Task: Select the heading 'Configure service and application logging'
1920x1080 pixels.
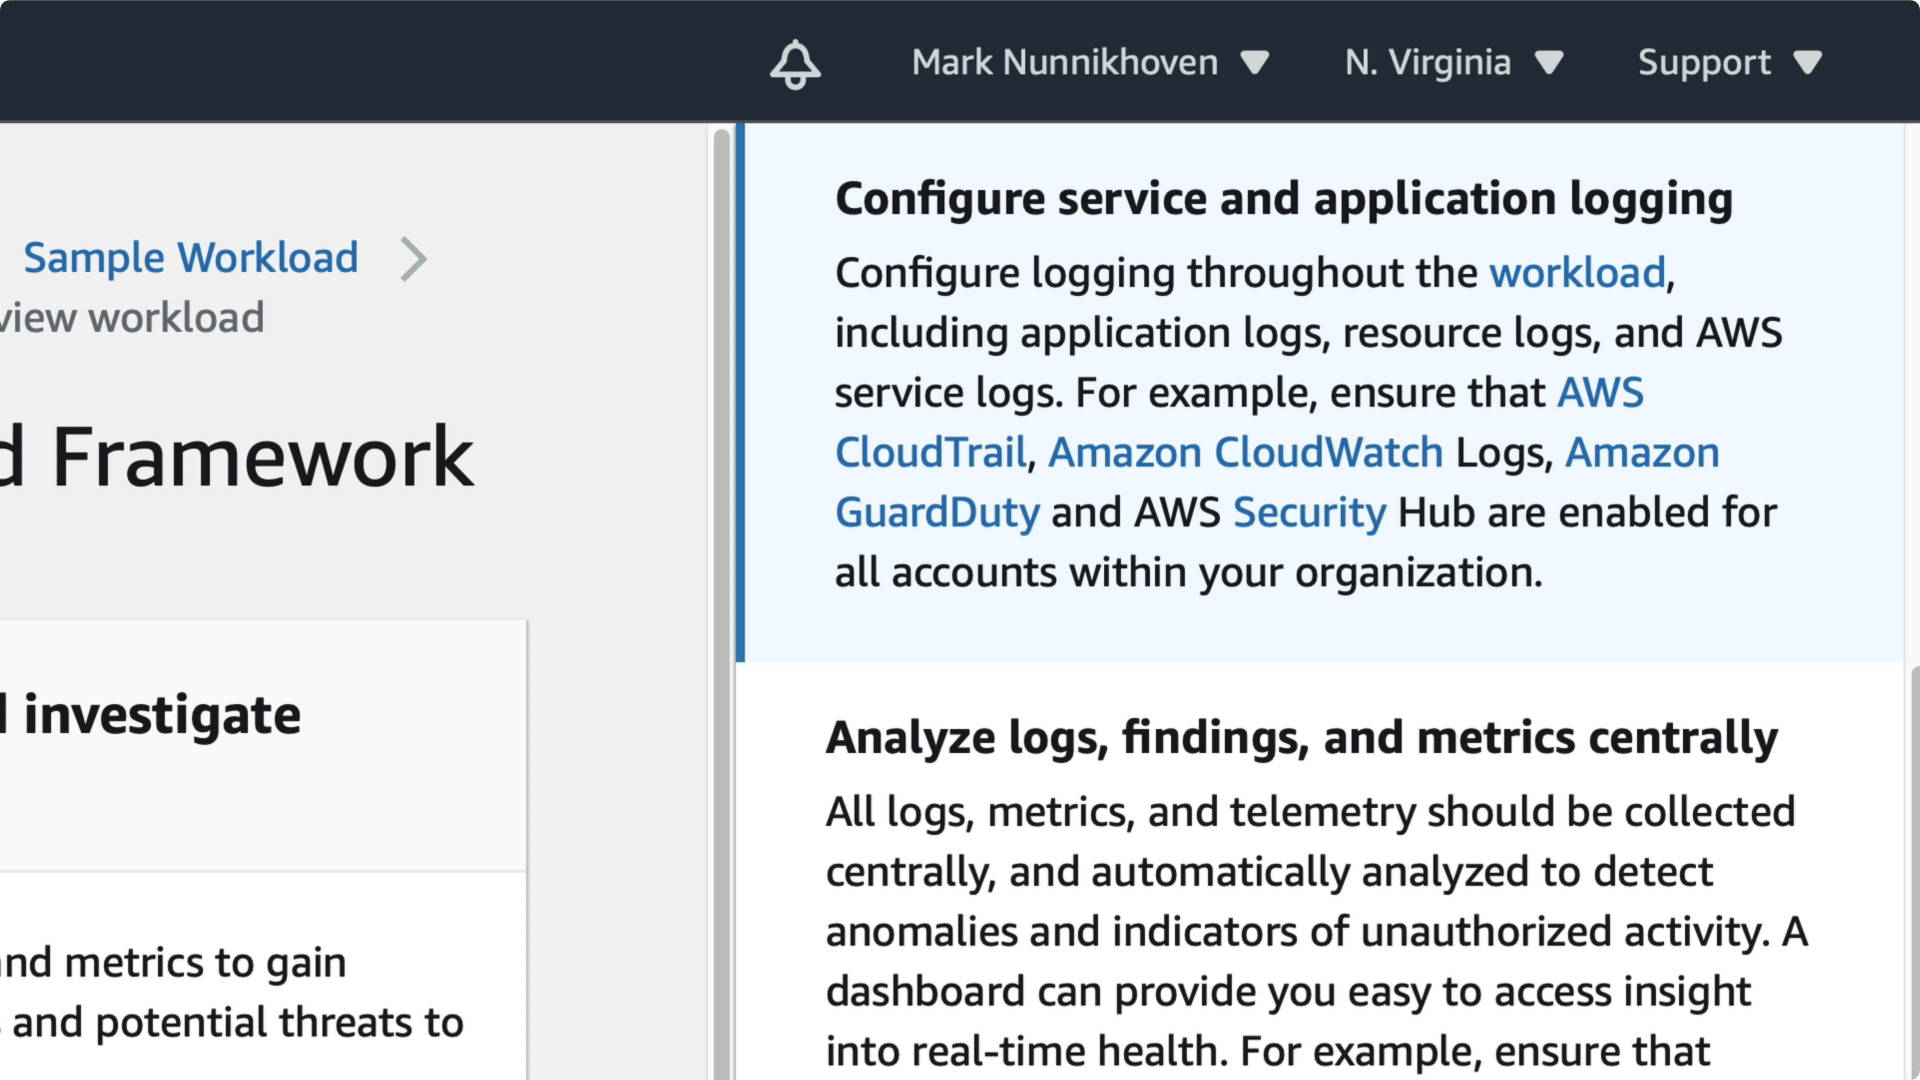Action: click(x=1284, y=198)
